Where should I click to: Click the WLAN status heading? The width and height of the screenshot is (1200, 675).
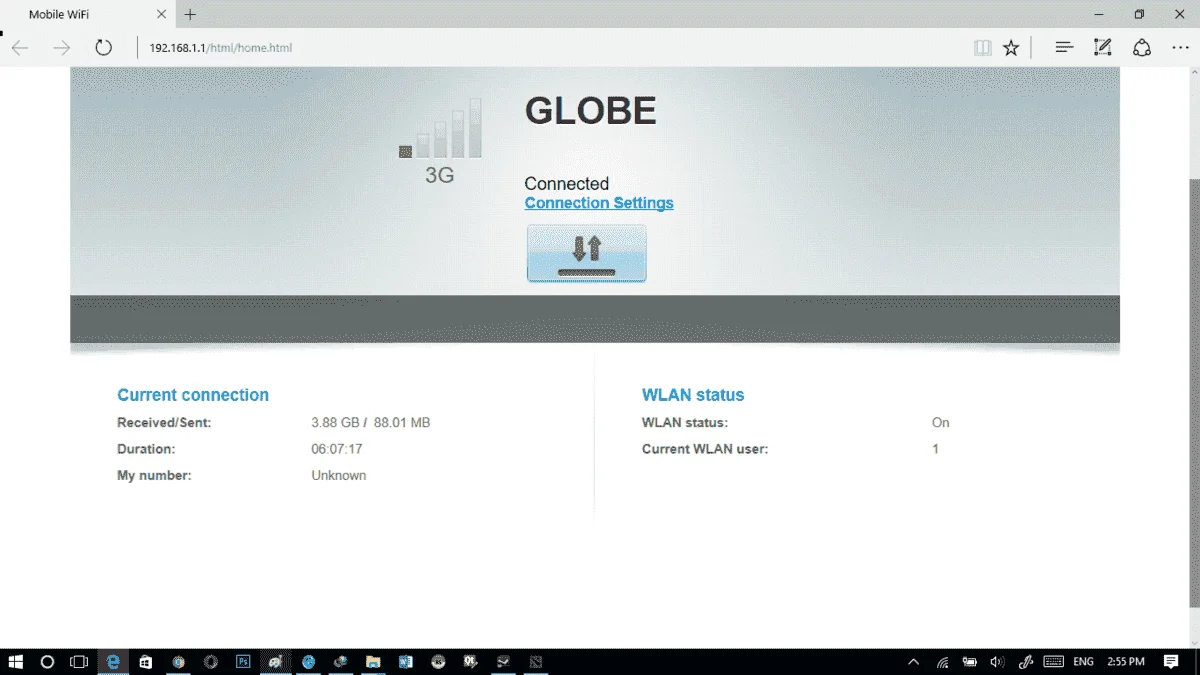tap(693, 395)
